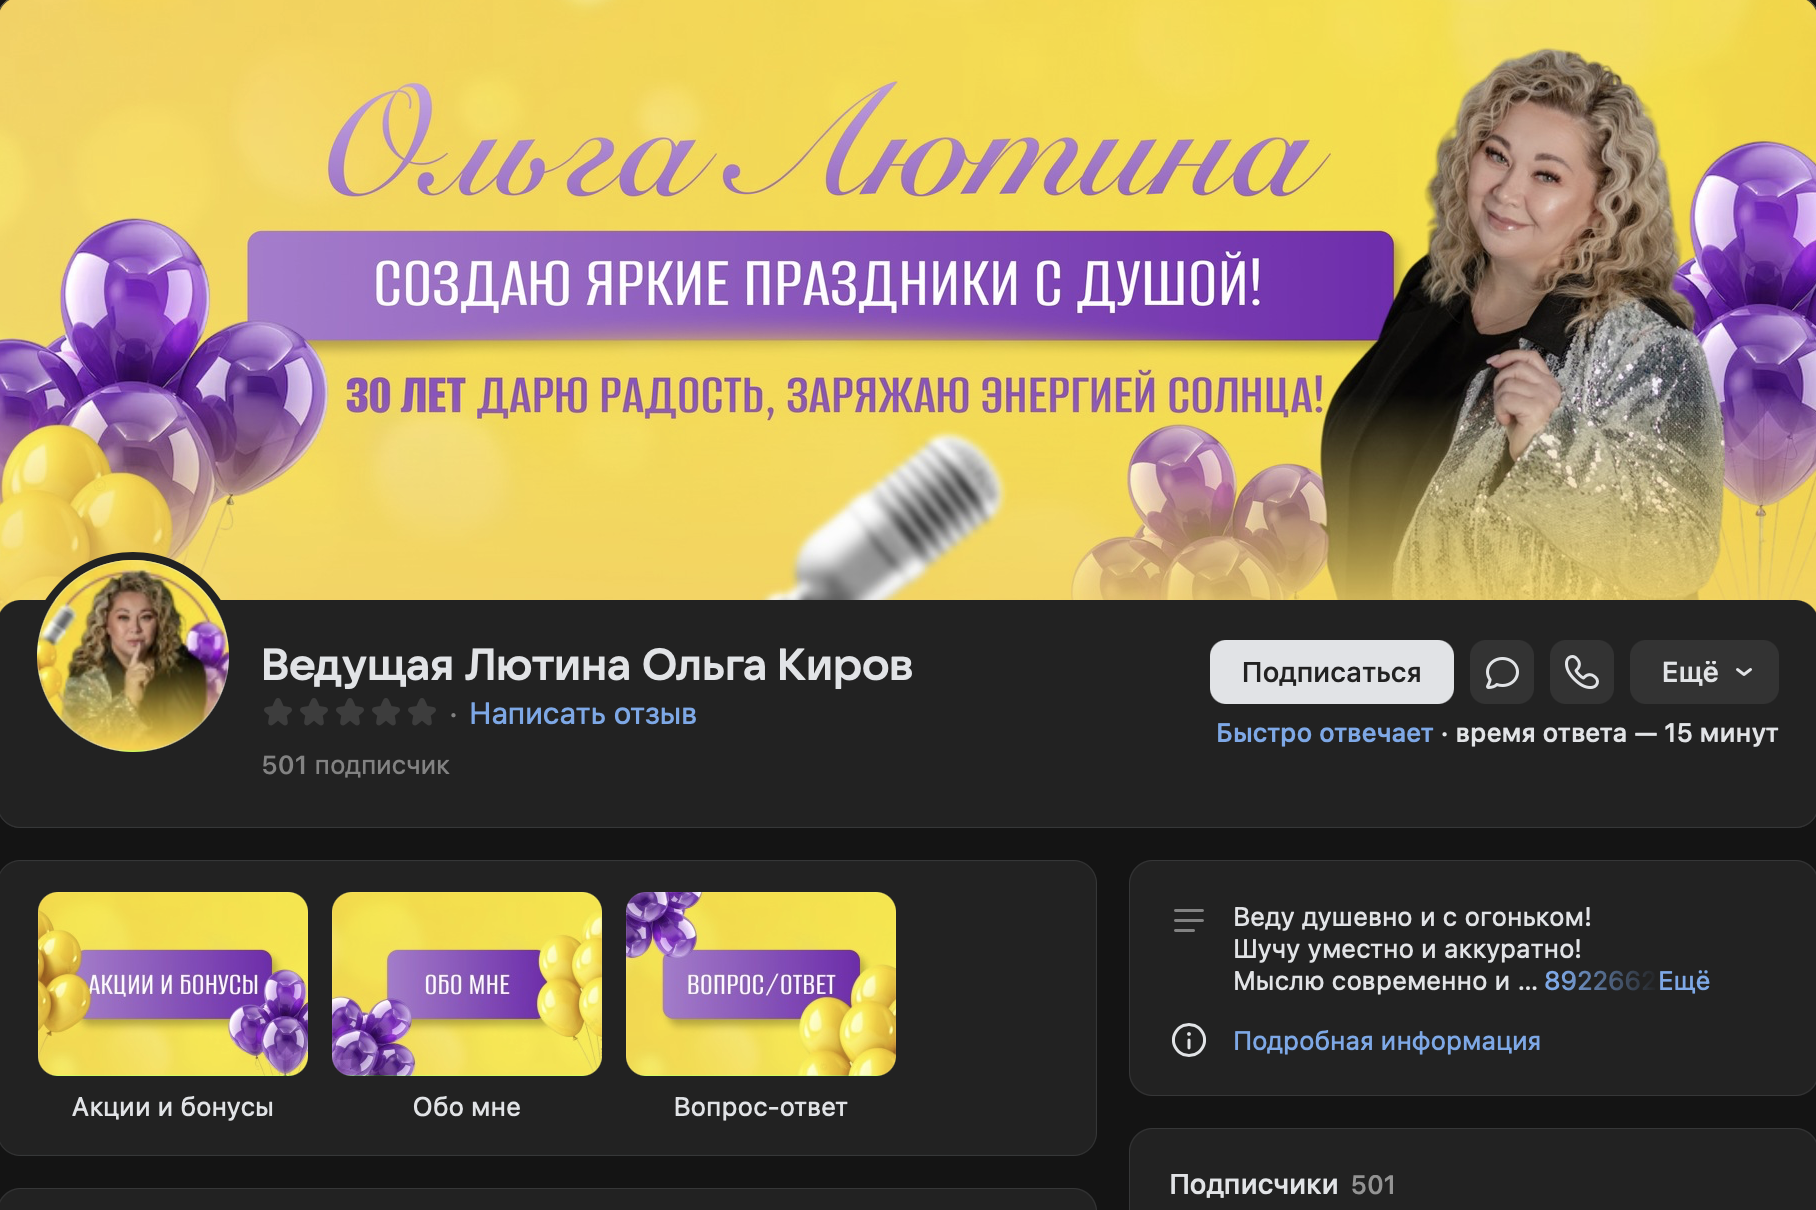Open the Обо мне thumbnail
The image size is (1816, 1210).
[x=467, y=984]
